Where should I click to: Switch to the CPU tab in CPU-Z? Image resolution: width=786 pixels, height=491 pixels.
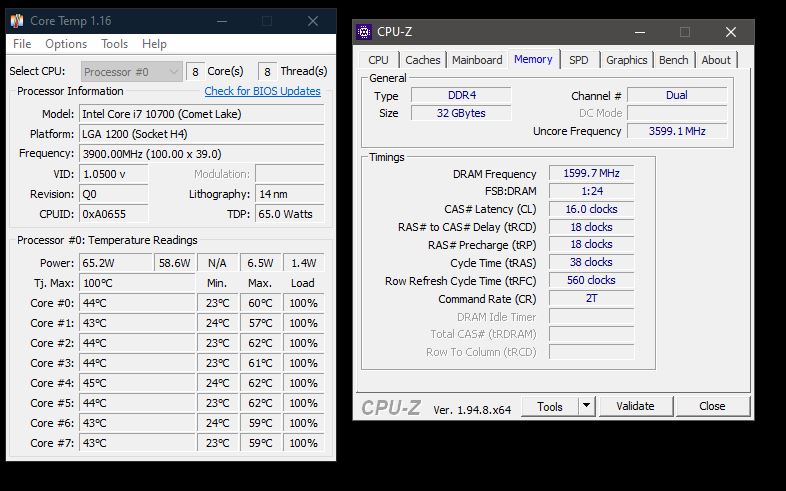coord(379,60)
